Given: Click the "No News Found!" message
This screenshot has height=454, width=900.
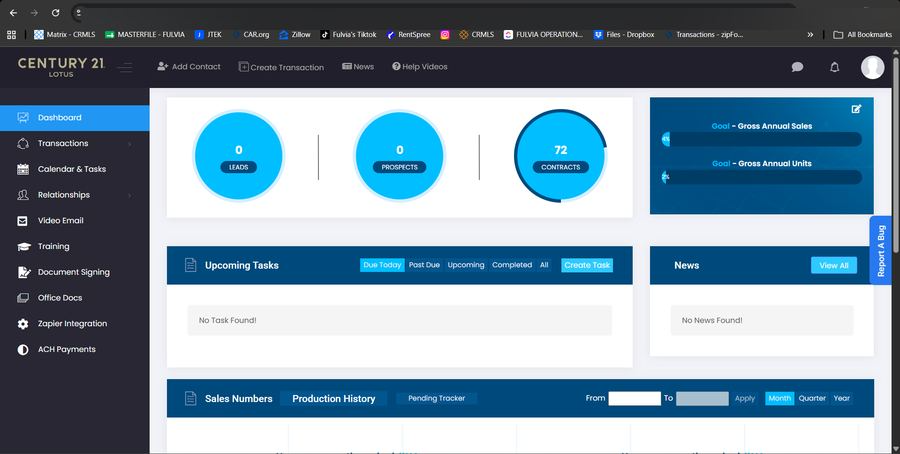Looking at the screenshot, I should coord(762,320).
